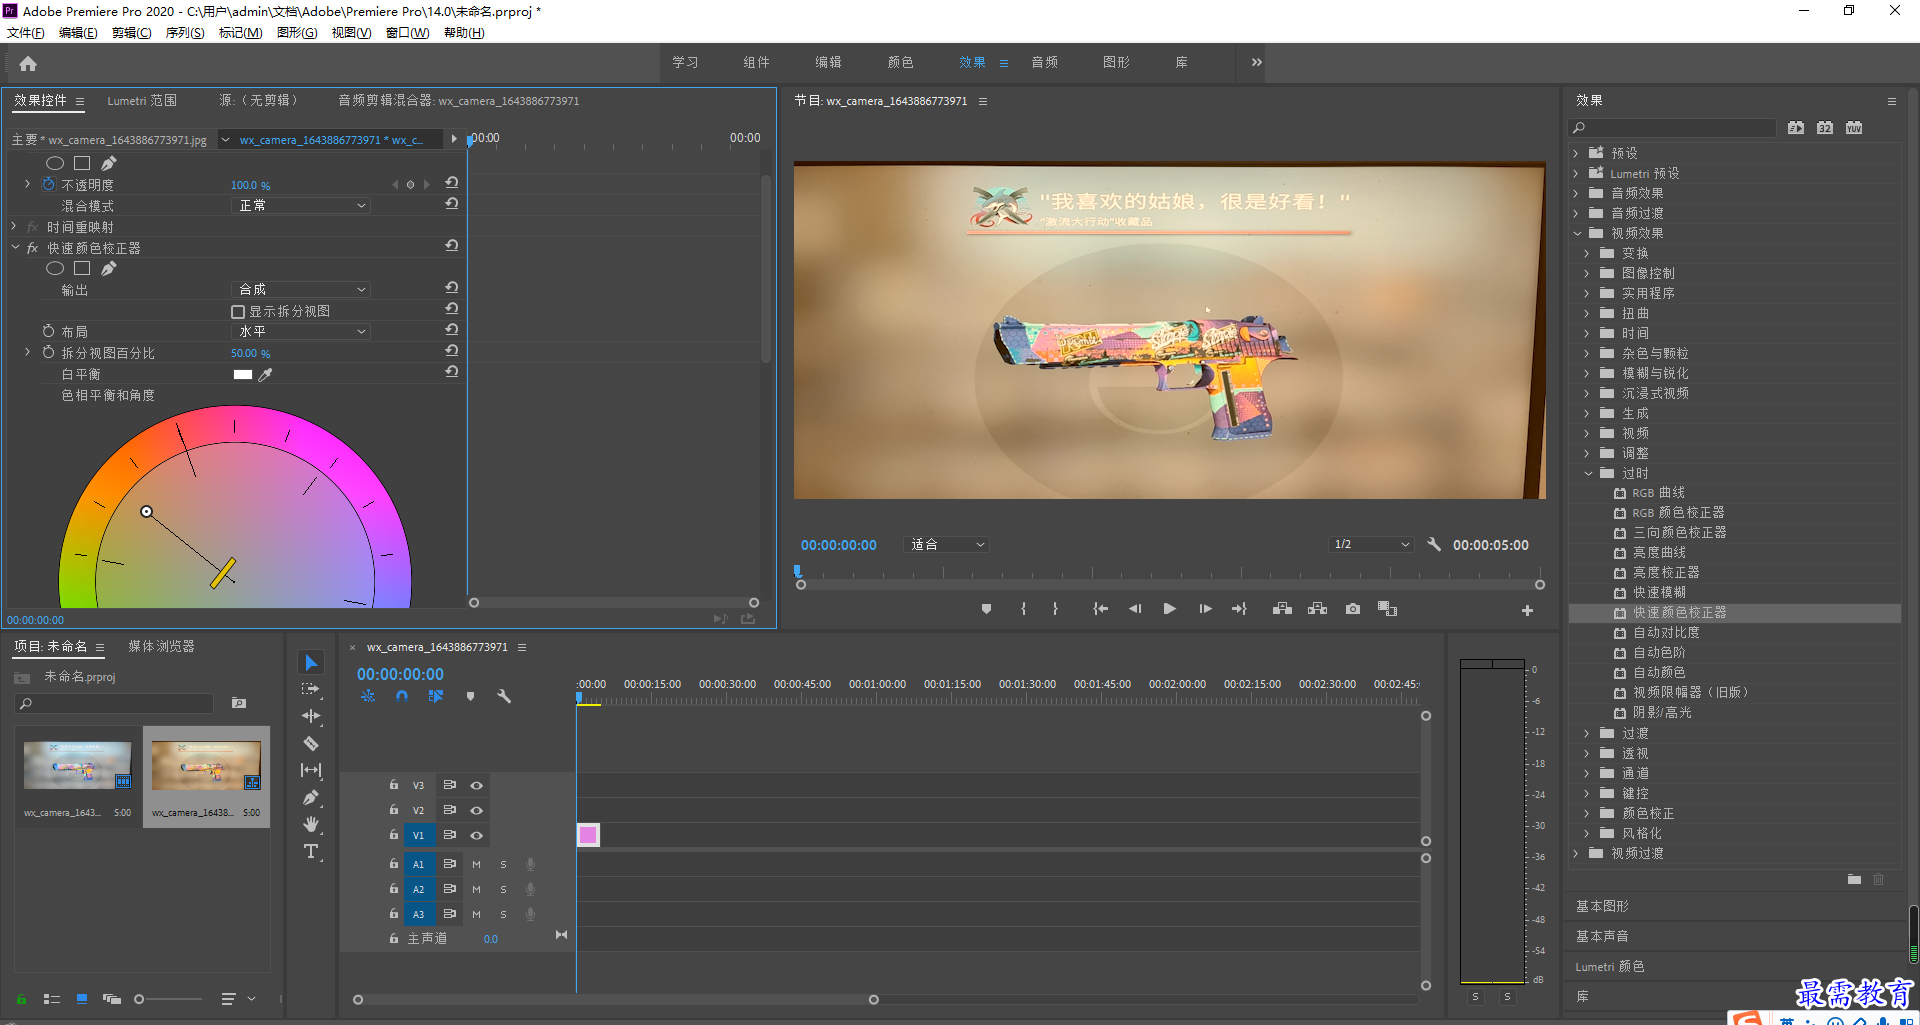Solo audio track A2
The image size is (1920, 1025).
coord(503,889)
